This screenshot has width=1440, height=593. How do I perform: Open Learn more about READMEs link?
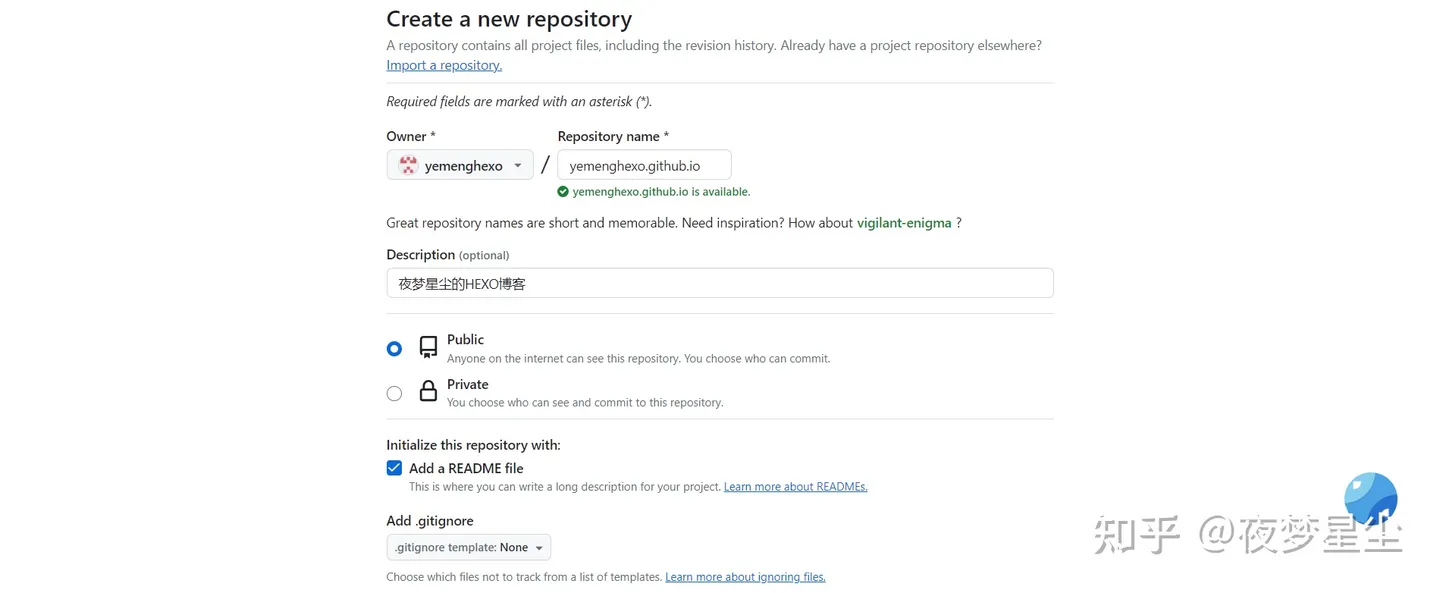(795, 487)
